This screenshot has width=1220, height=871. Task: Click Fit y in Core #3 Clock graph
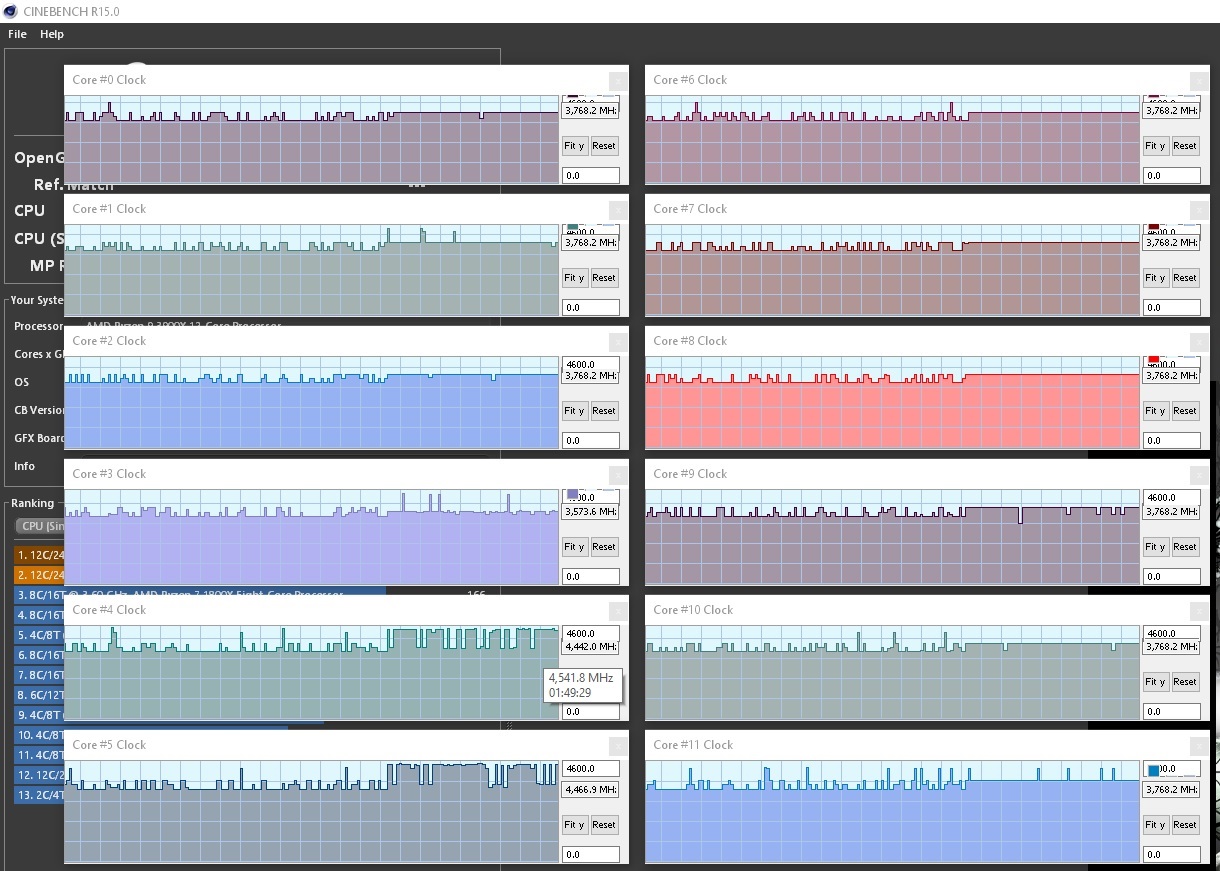574,547
